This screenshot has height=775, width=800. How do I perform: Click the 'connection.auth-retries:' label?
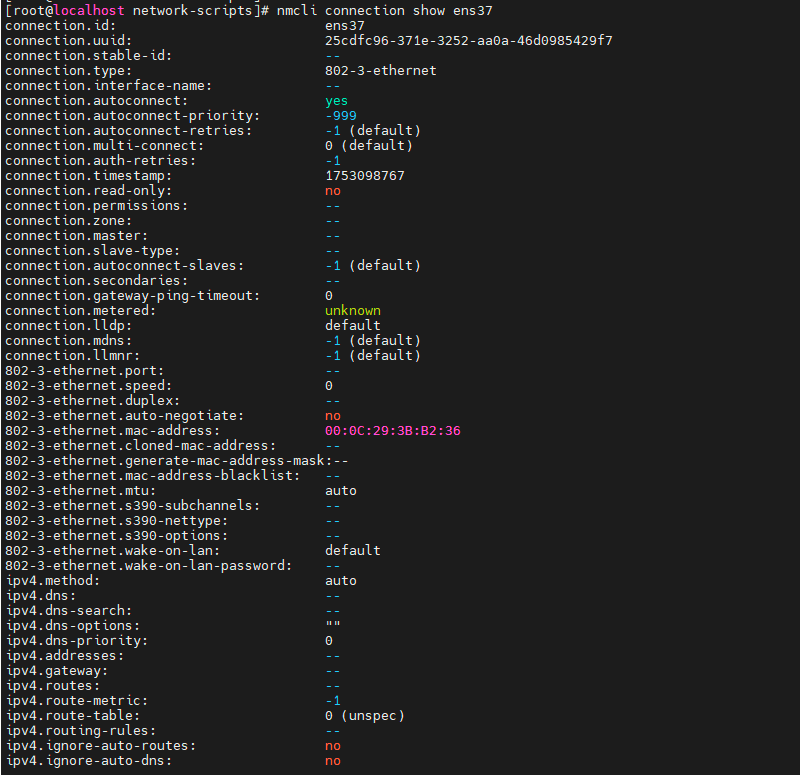pos(101,161)
